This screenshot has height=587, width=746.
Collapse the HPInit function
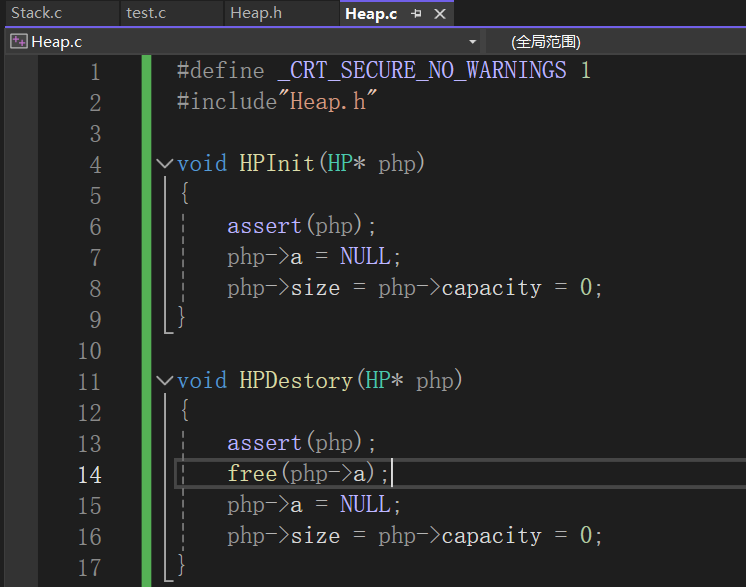pos(165,164)
